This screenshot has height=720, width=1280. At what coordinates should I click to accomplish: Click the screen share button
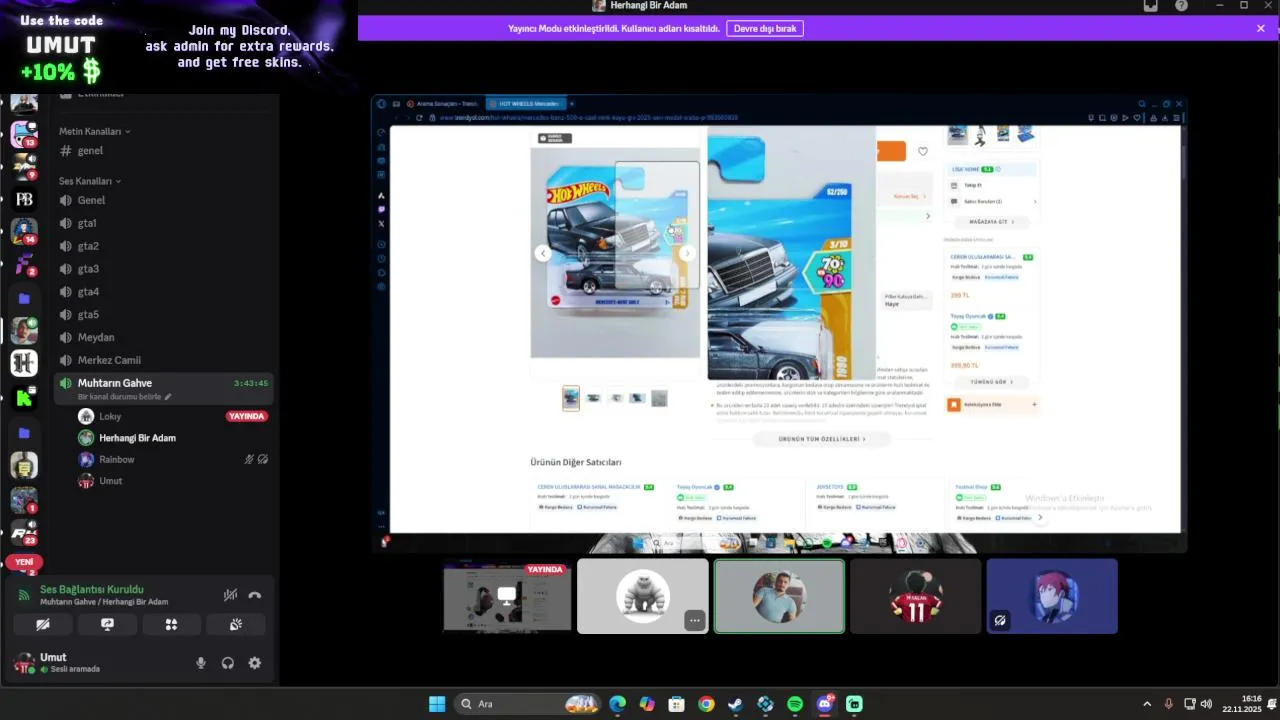(x=107, y=624)
